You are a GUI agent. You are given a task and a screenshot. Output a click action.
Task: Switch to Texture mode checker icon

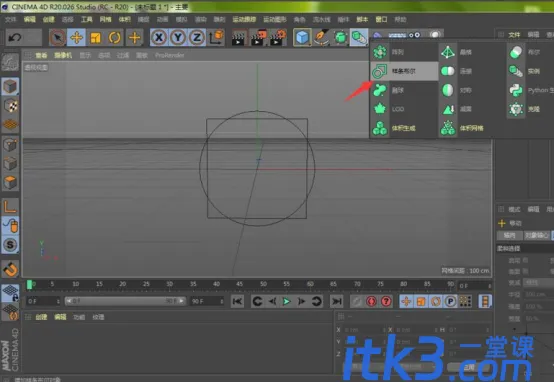10,106
